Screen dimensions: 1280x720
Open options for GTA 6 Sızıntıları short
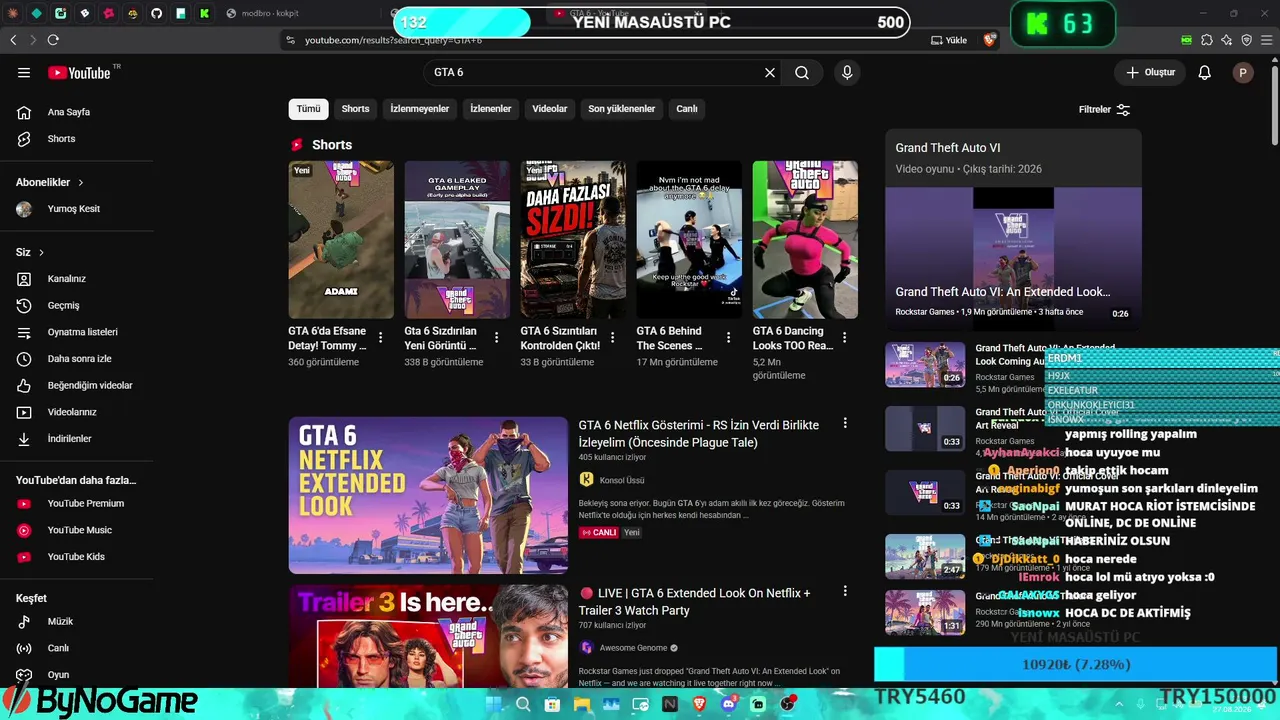coord(613,338)
